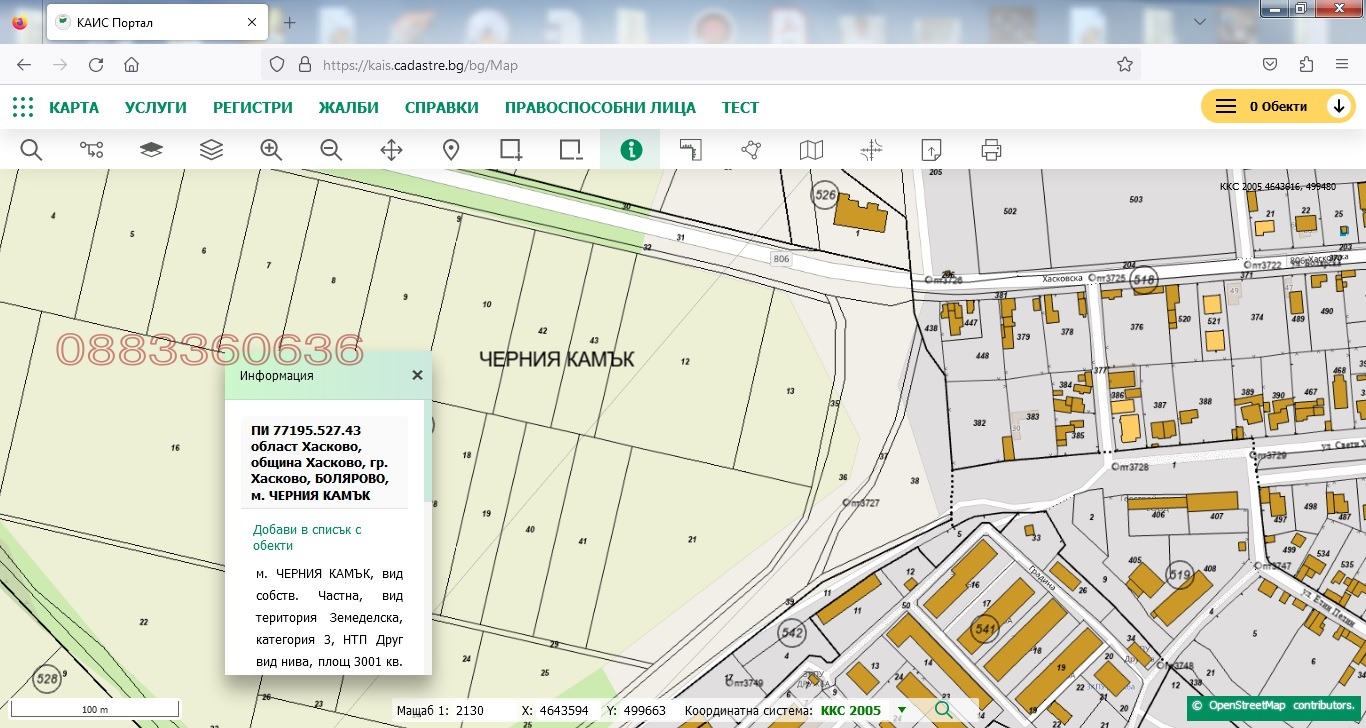The height and width of the screenshot is (728, 1366).
Task: Select the Zoom In tool
Action: [x=271, y=150]
